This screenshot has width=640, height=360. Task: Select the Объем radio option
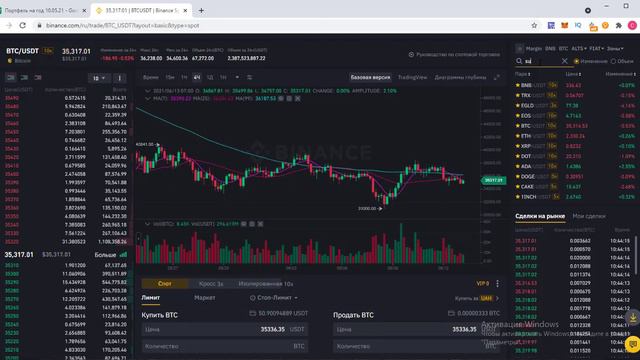pos(613,61)
